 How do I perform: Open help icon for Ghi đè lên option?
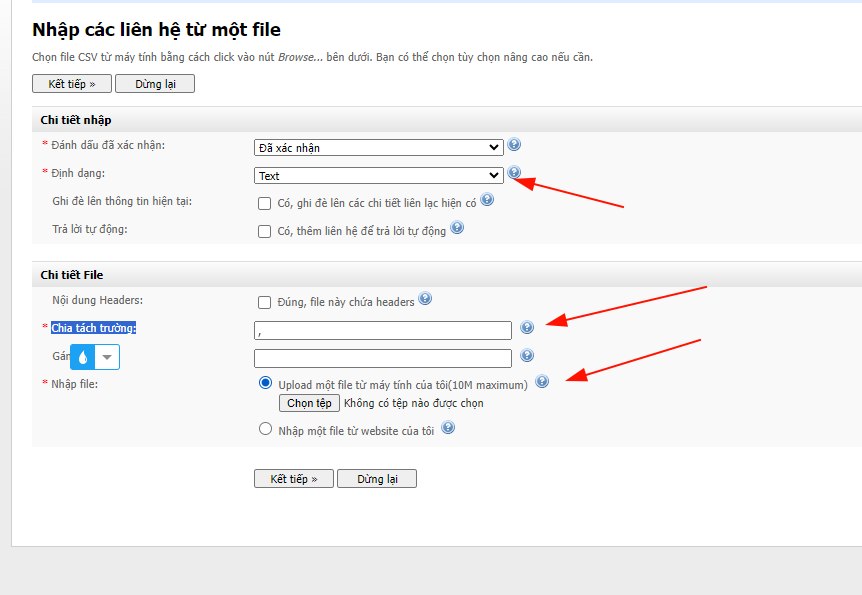(487, 200)
